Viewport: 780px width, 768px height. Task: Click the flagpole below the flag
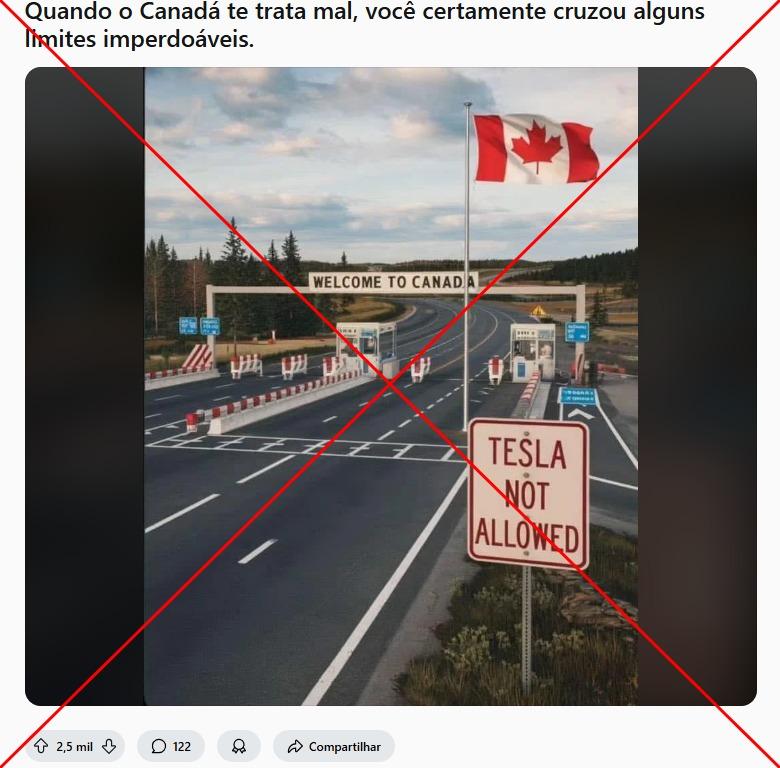pyautogui.click(x=467, y=298)
